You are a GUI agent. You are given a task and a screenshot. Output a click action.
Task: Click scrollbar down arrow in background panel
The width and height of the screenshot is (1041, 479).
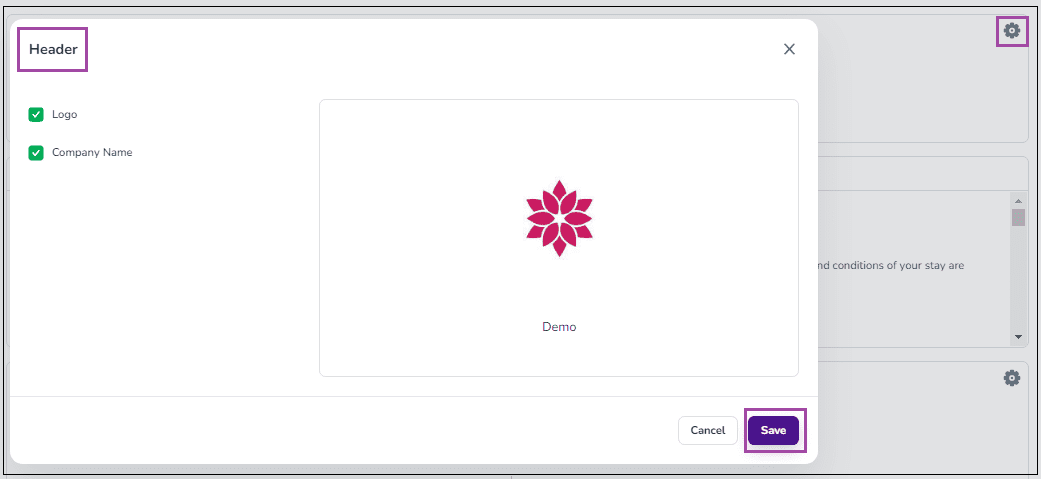1018,337
